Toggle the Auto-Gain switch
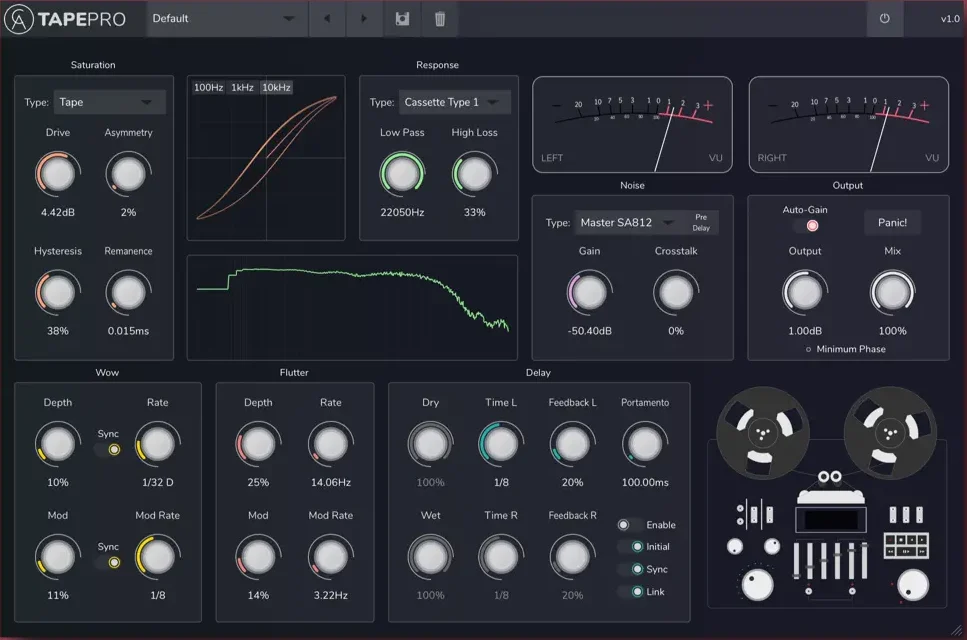This screenshot has height=640, width=967. coord(805,226)
